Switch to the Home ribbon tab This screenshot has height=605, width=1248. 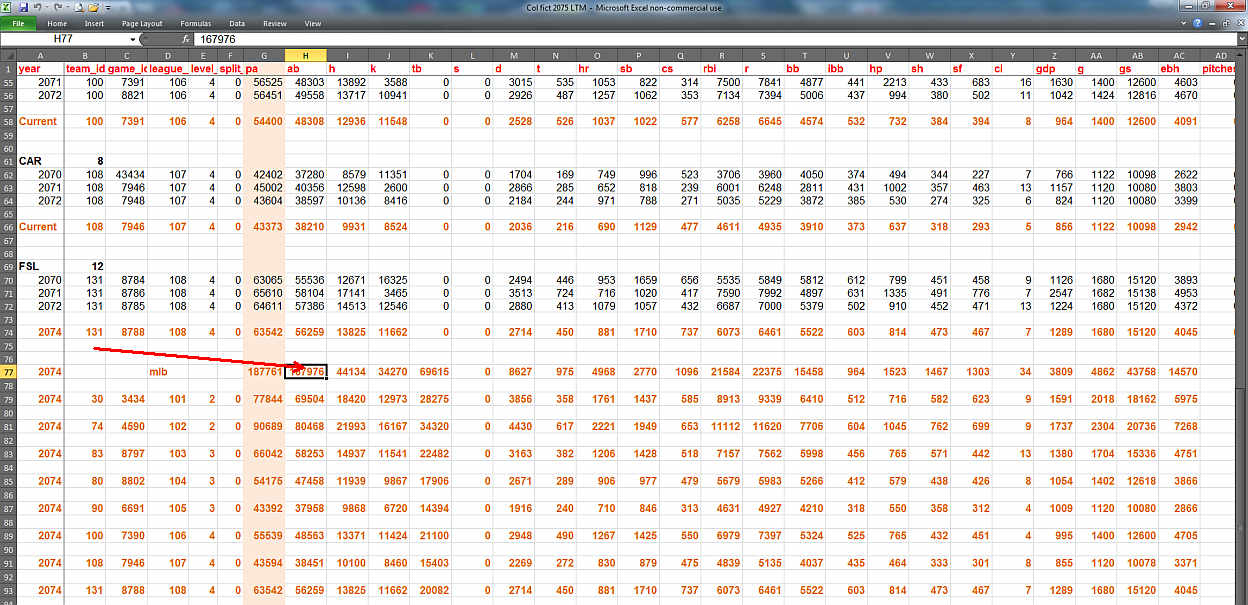click(57, 23)
